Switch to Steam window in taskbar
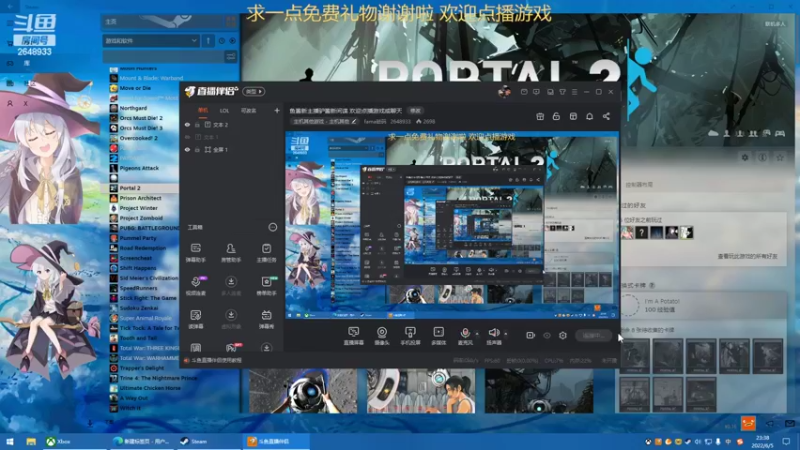800x450 pixels. click(208, 441)
